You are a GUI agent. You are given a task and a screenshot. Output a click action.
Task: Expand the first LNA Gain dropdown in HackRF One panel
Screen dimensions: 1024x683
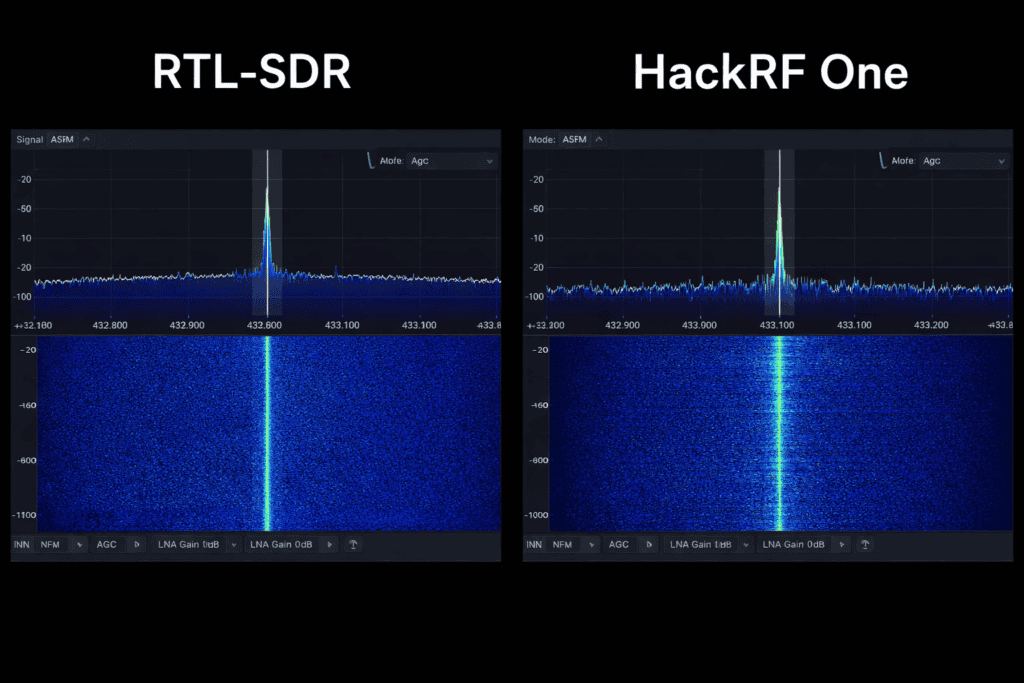click(x=746, y=544)
